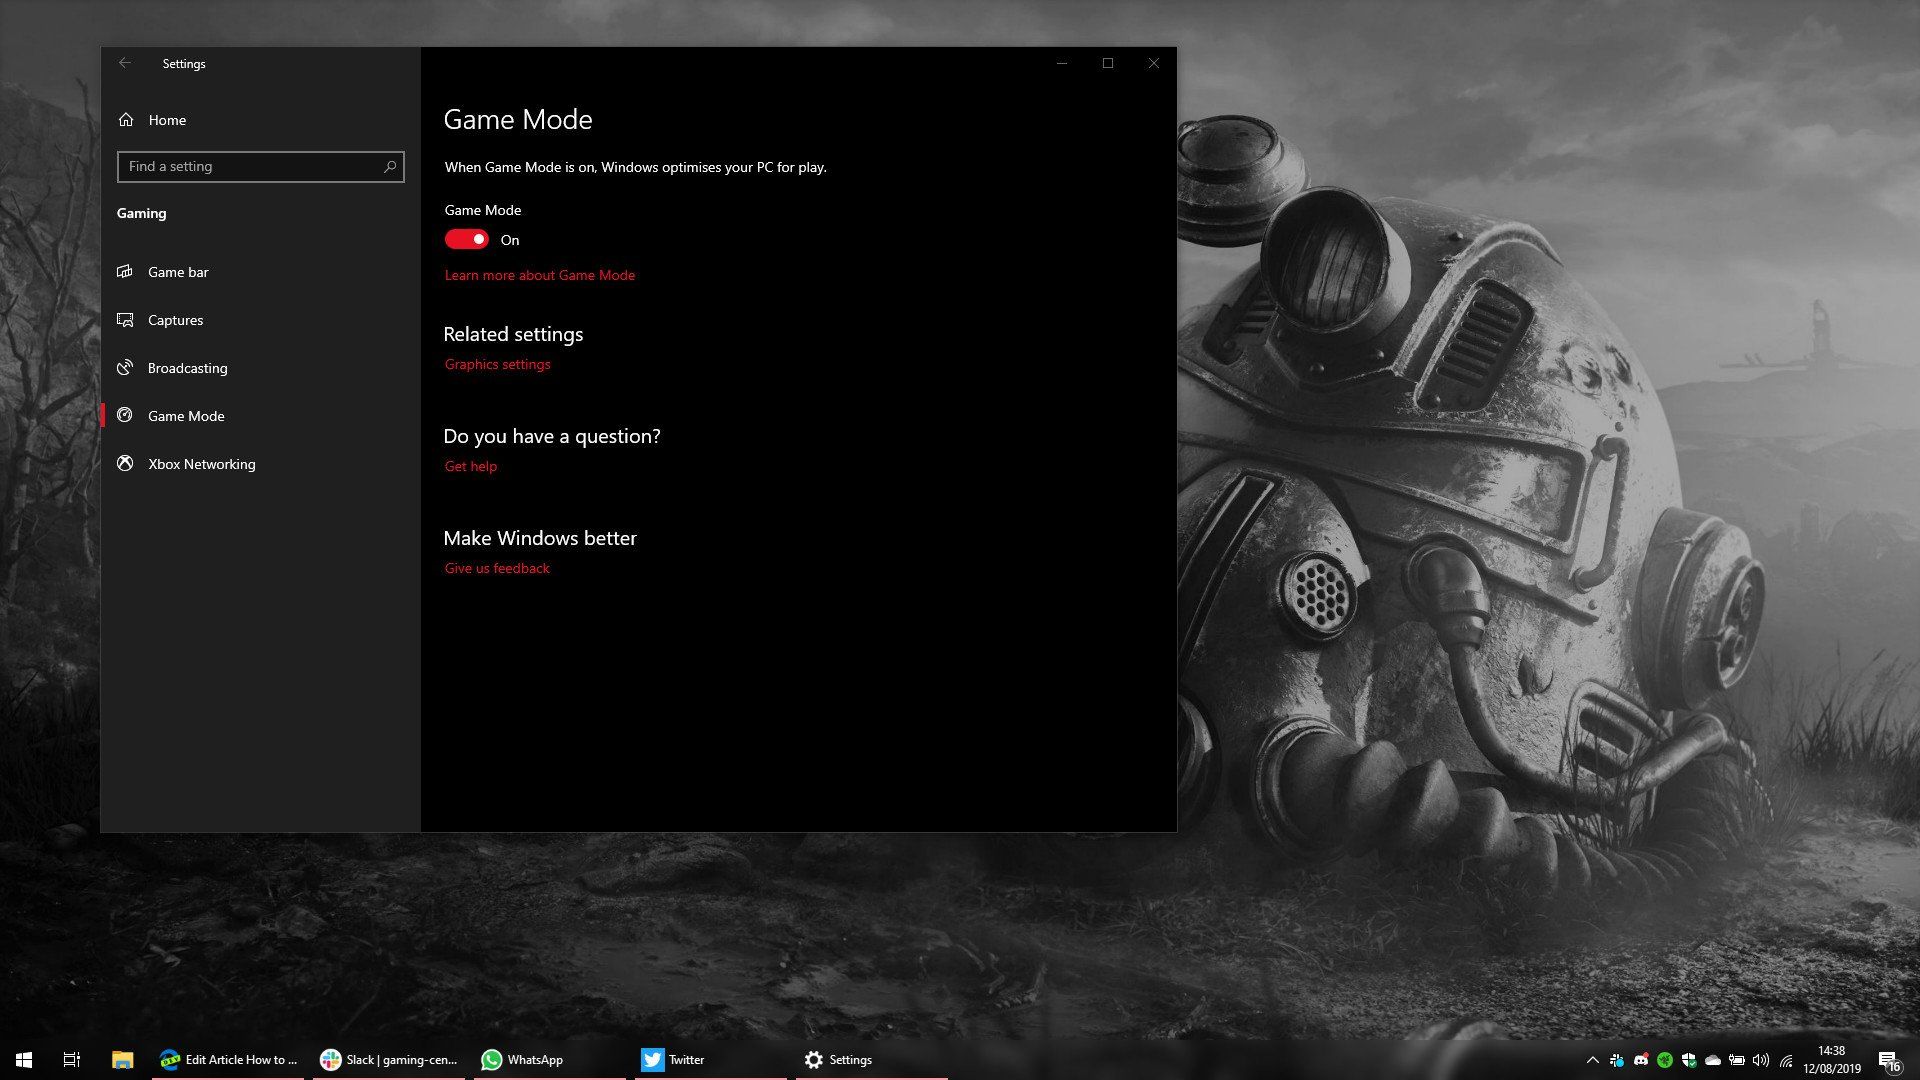
Task: Click Learn more about Game Mode link
Action: [x=539, y=274]
